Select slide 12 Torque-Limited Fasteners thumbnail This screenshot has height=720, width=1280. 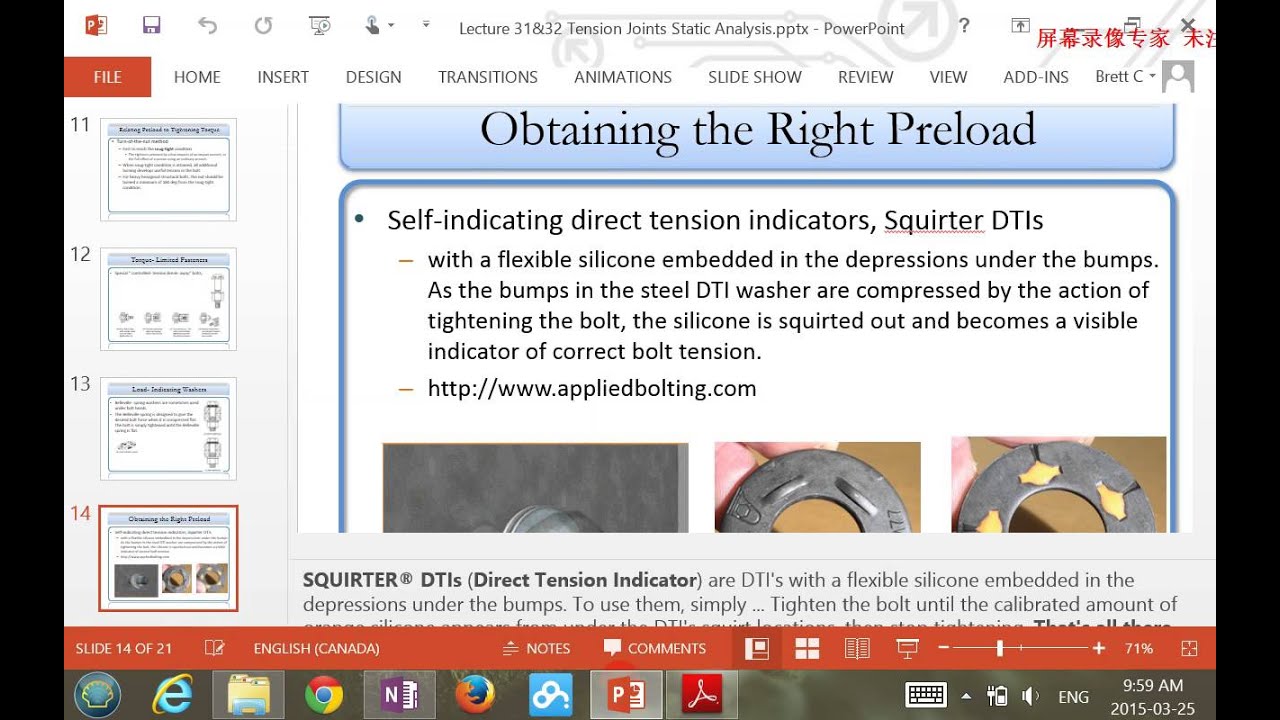point(168,299)
